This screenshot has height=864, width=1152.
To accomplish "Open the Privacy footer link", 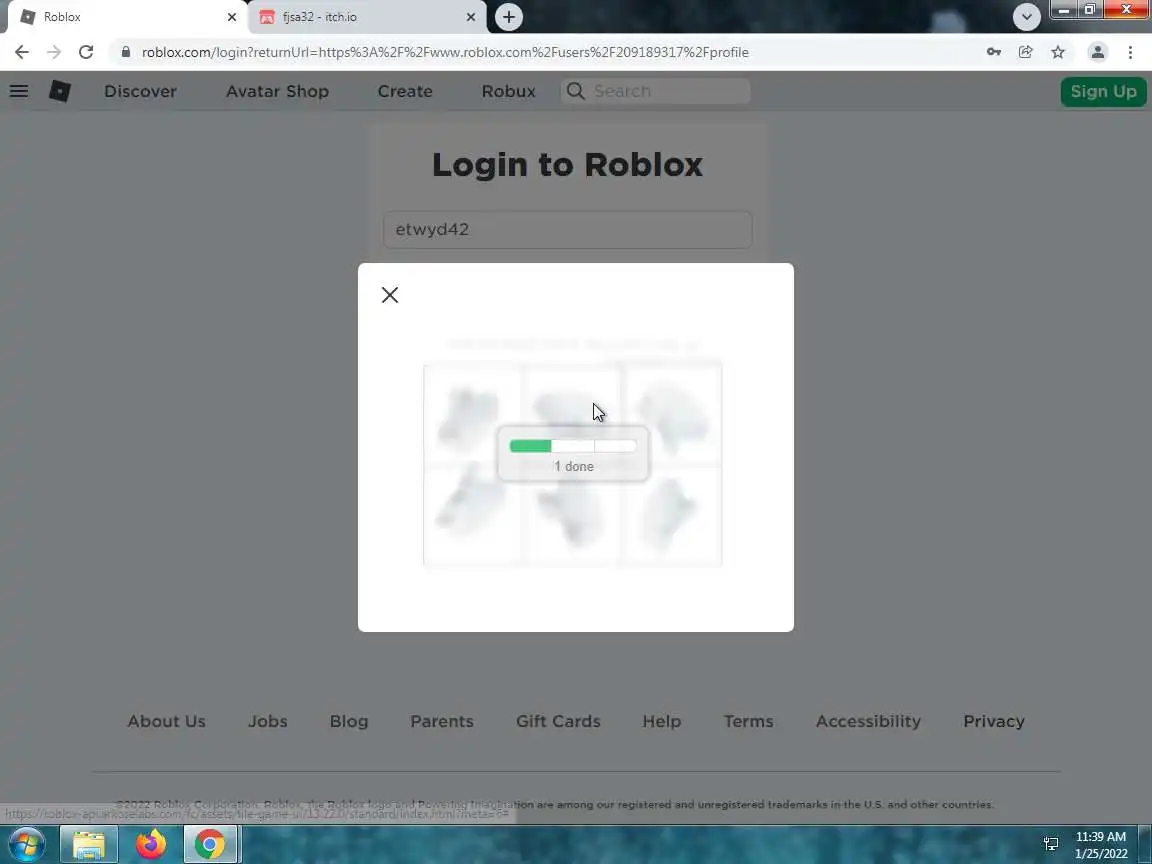I will [993, 721].
